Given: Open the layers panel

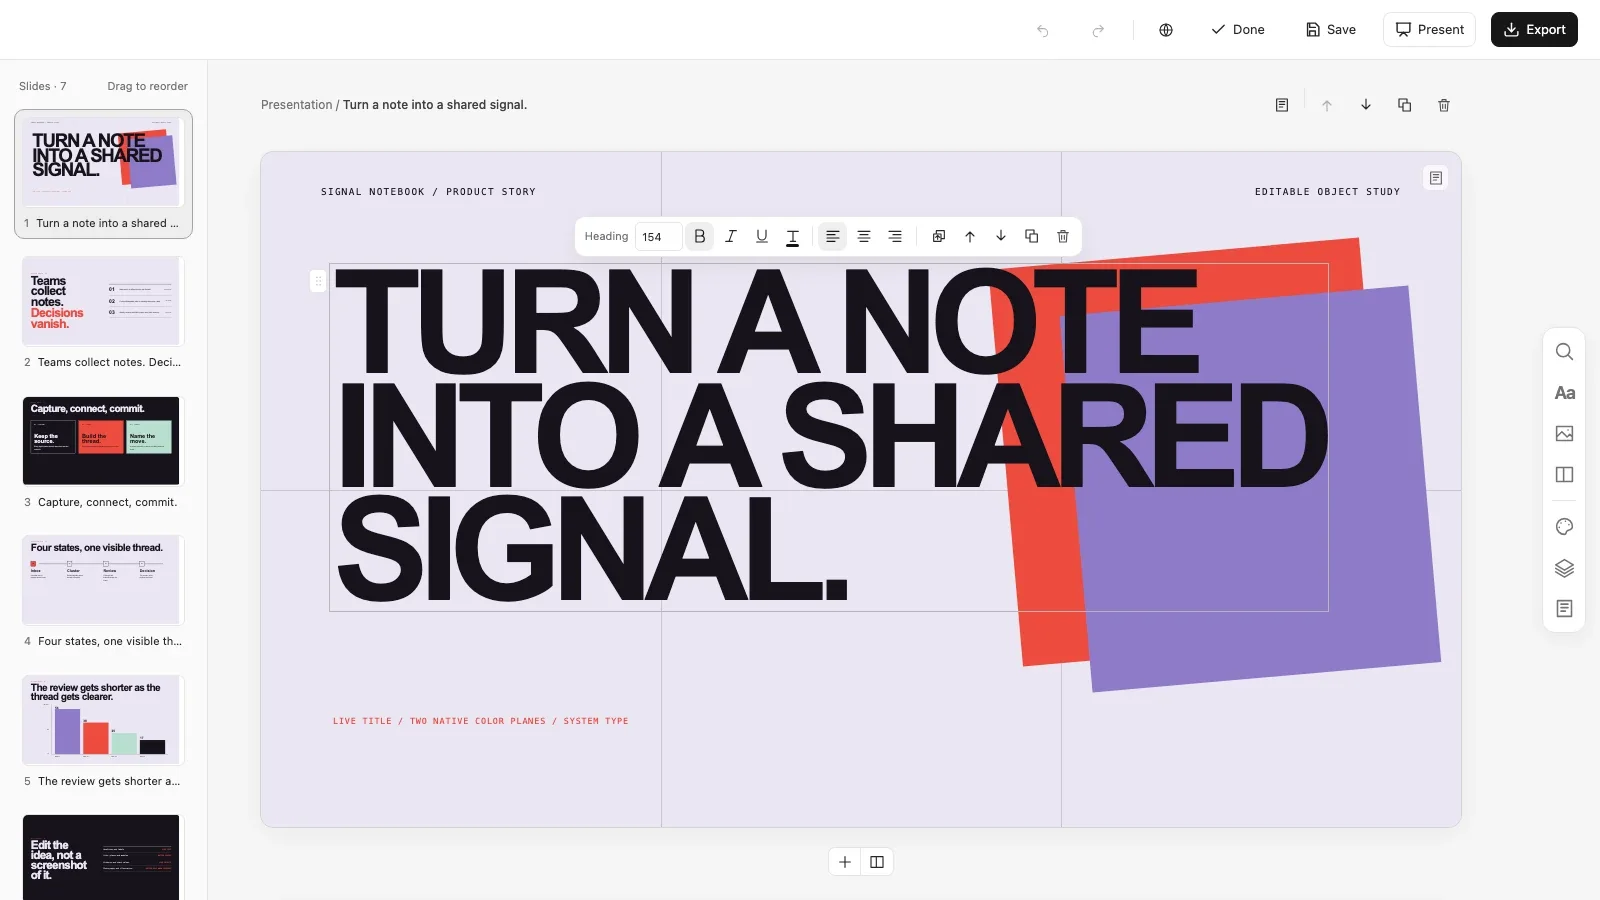Looking at the screenshot, I should 1565,568.
